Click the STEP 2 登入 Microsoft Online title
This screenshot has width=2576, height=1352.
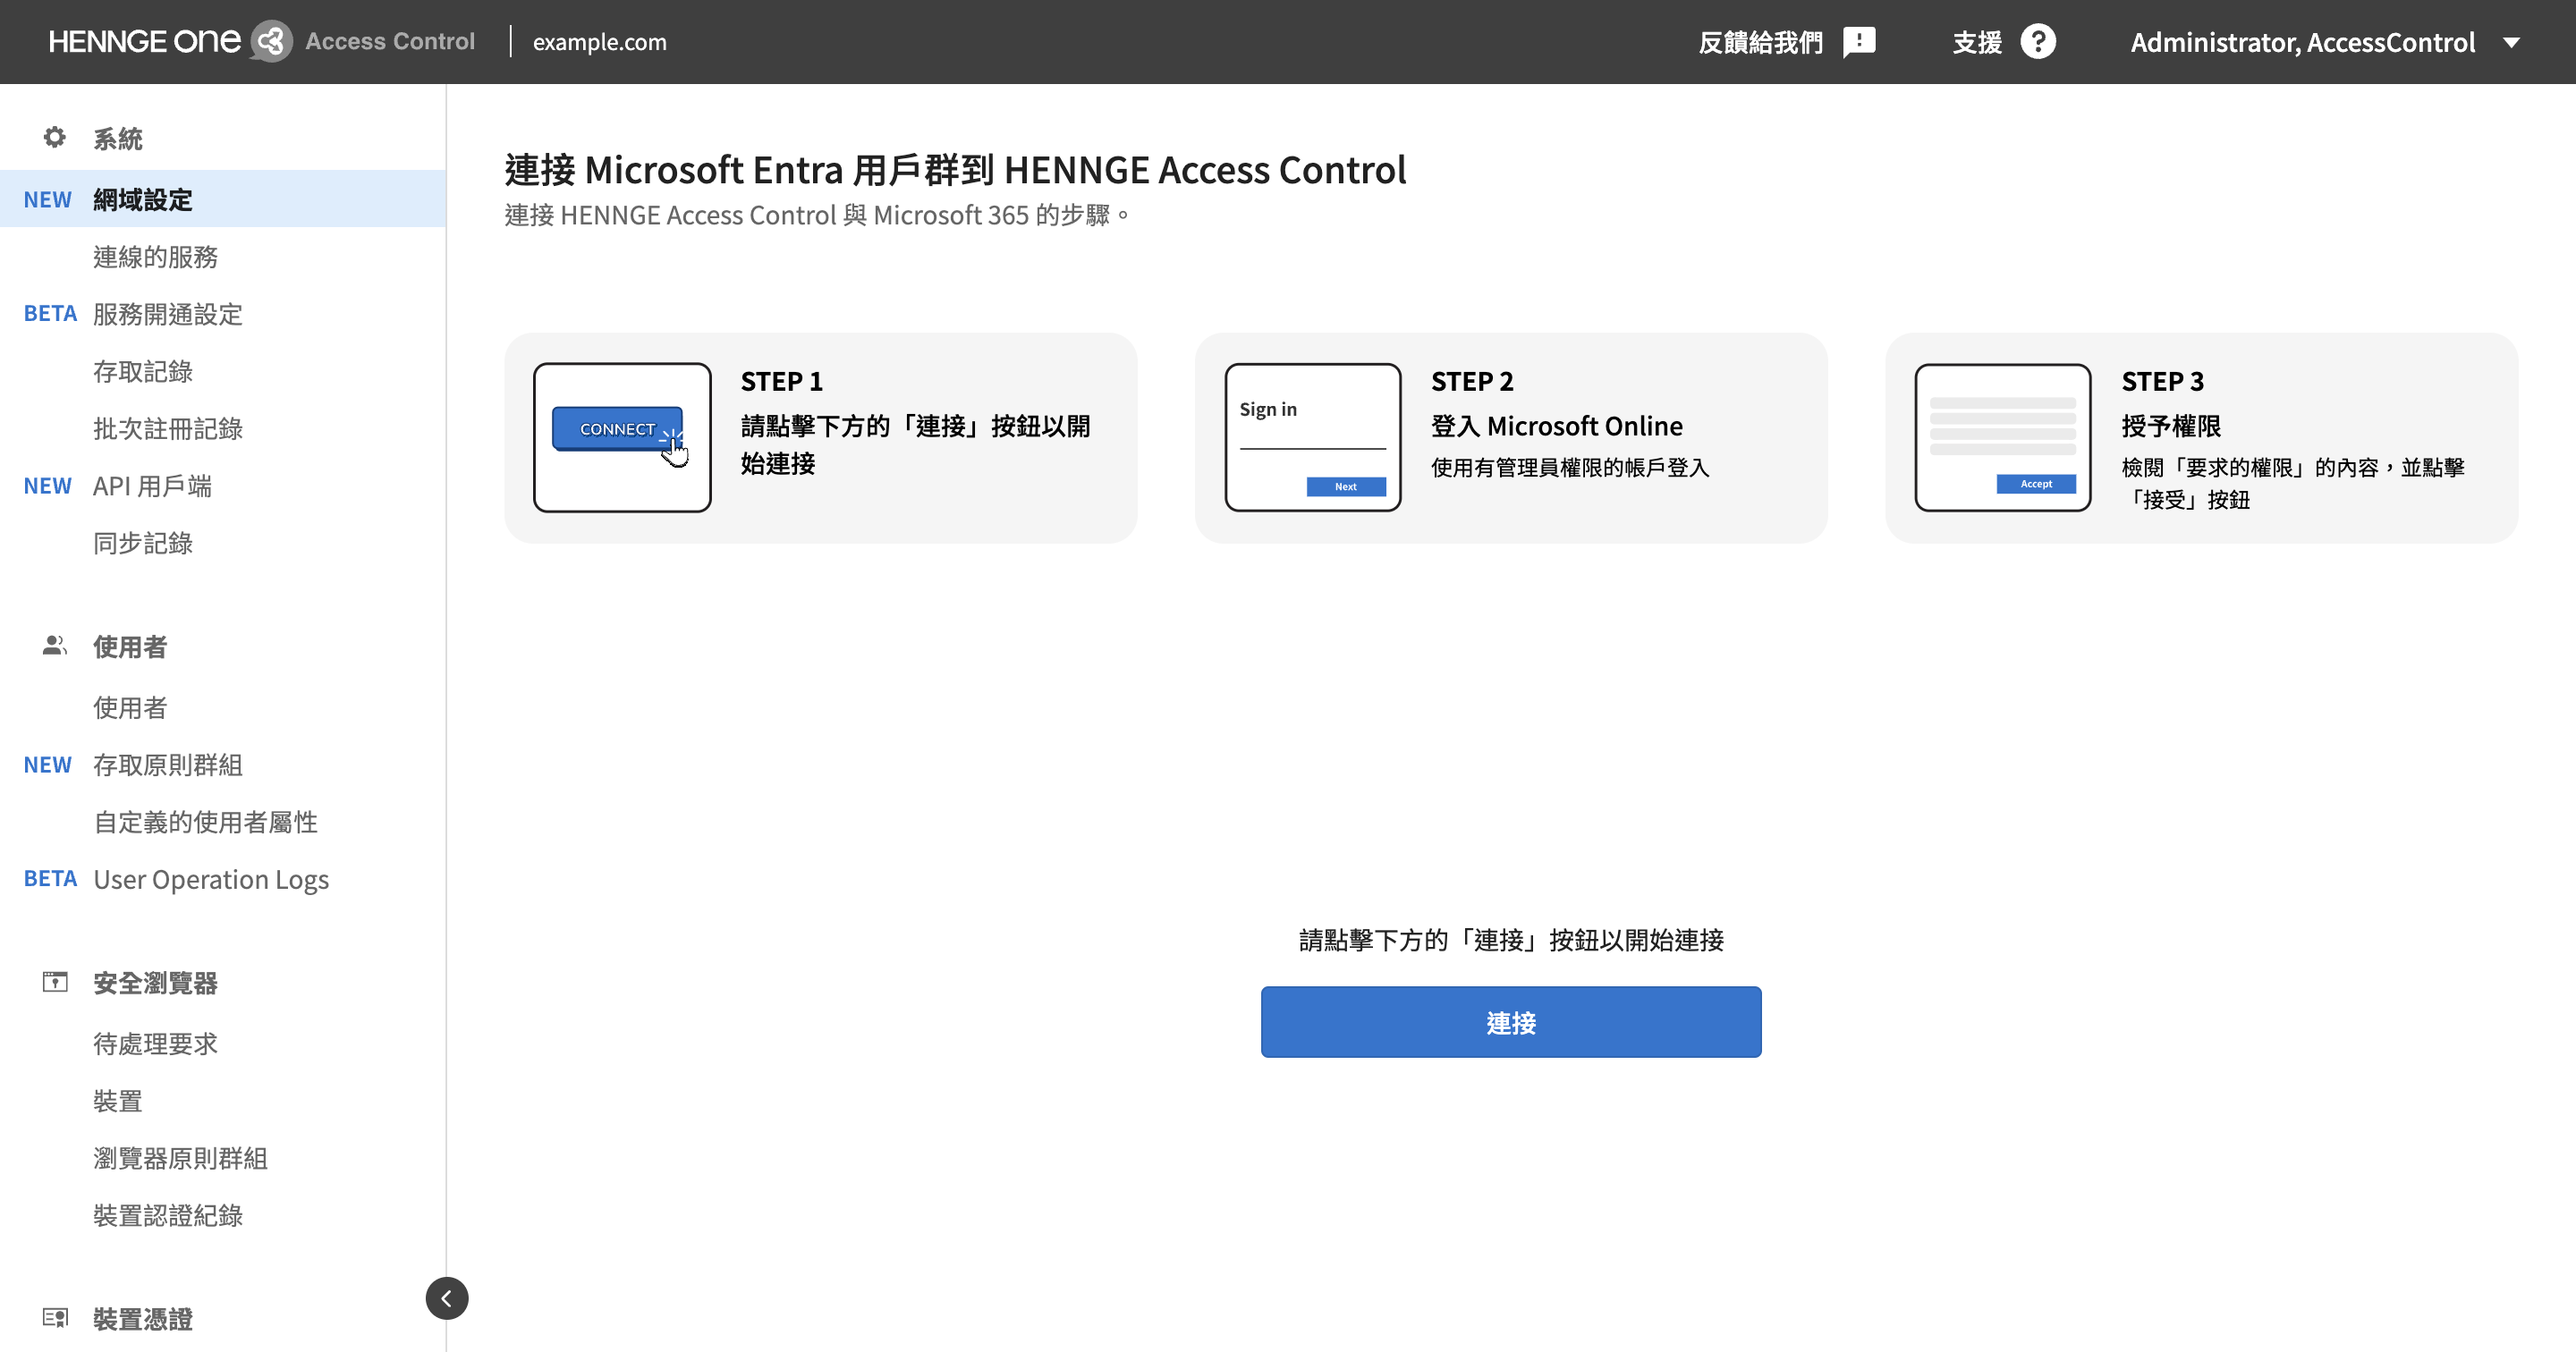(x=1557, y=426)
